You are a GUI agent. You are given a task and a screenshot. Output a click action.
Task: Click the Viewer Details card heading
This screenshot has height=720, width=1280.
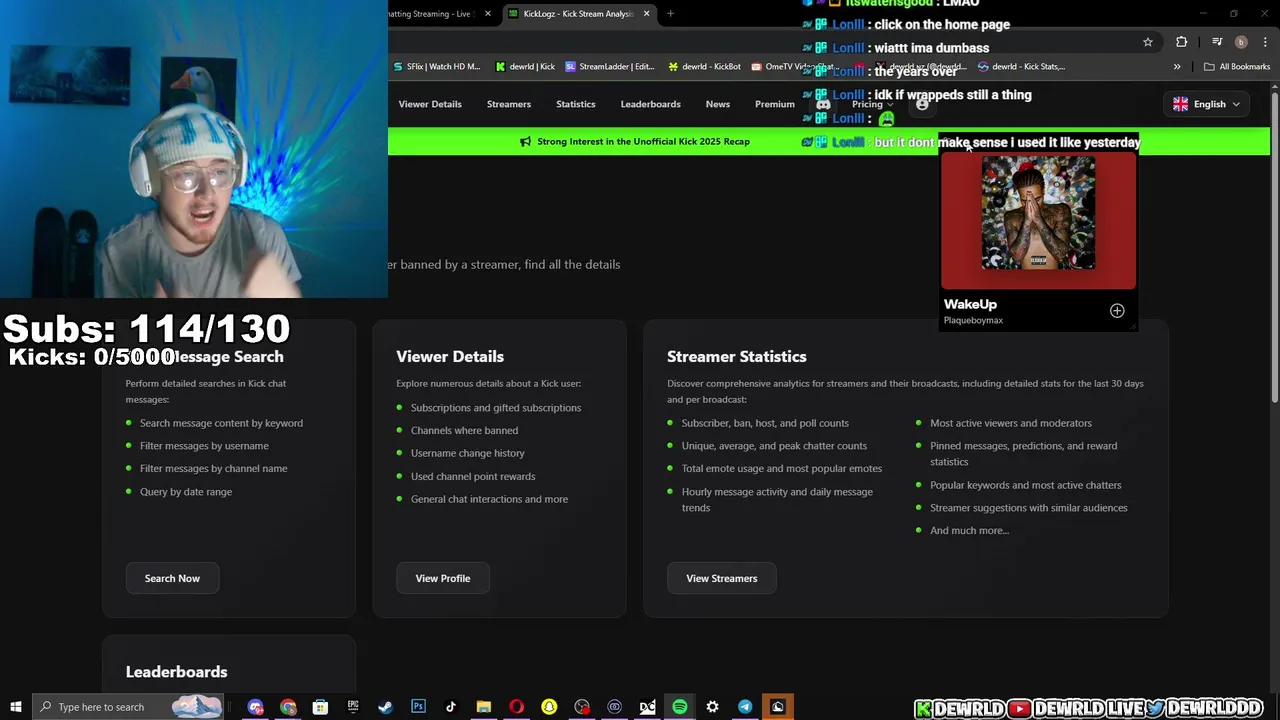coord(450,357)
